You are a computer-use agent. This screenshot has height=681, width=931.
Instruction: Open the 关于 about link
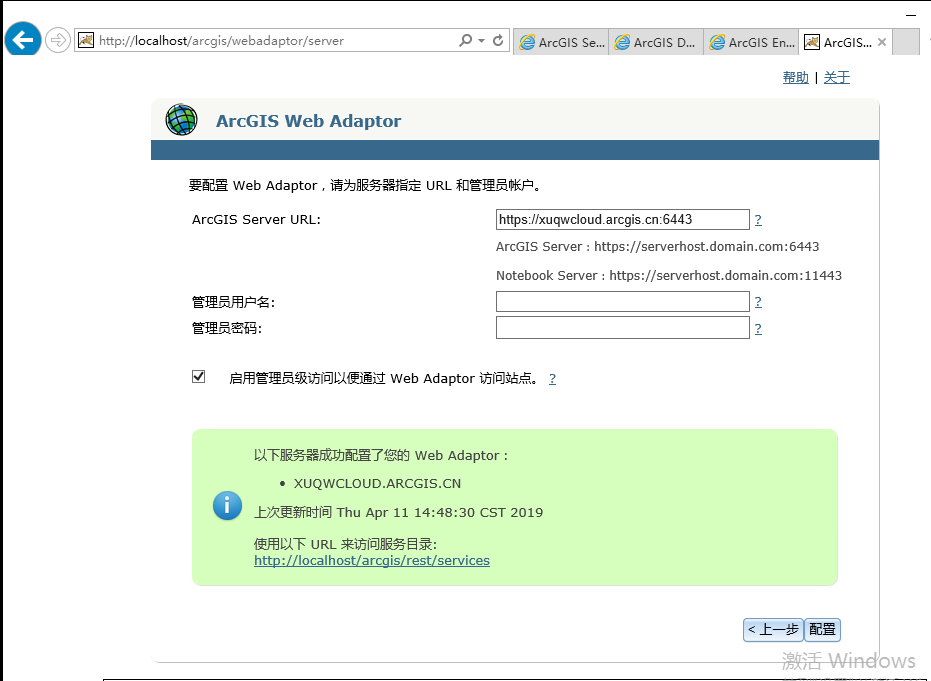tap(837, 77)
